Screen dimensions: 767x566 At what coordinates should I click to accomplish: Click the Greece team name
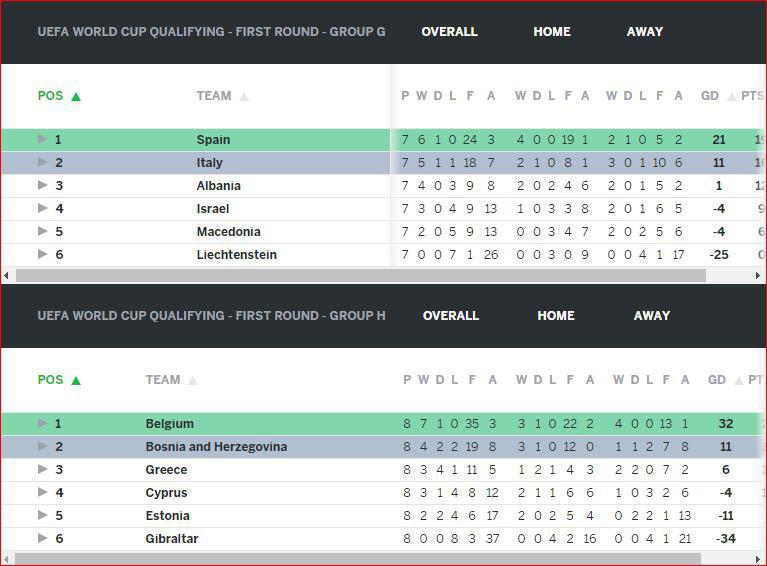point(166,470)
